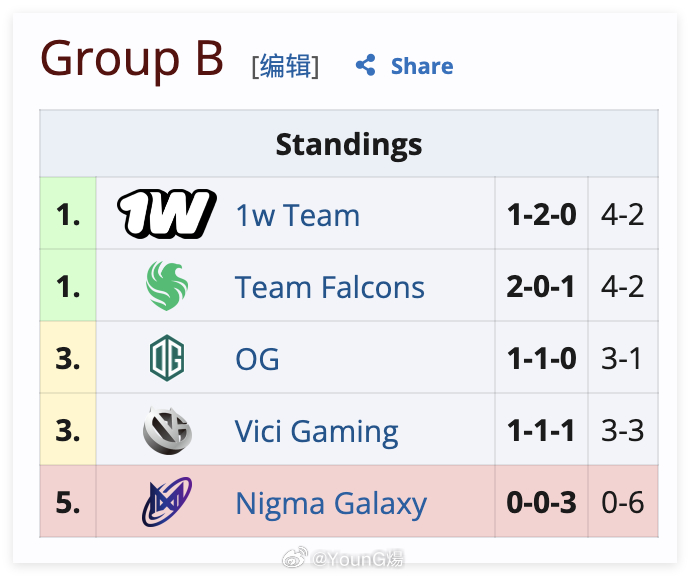
Task: Click the Share text link
Action: (x=422, y=66)
